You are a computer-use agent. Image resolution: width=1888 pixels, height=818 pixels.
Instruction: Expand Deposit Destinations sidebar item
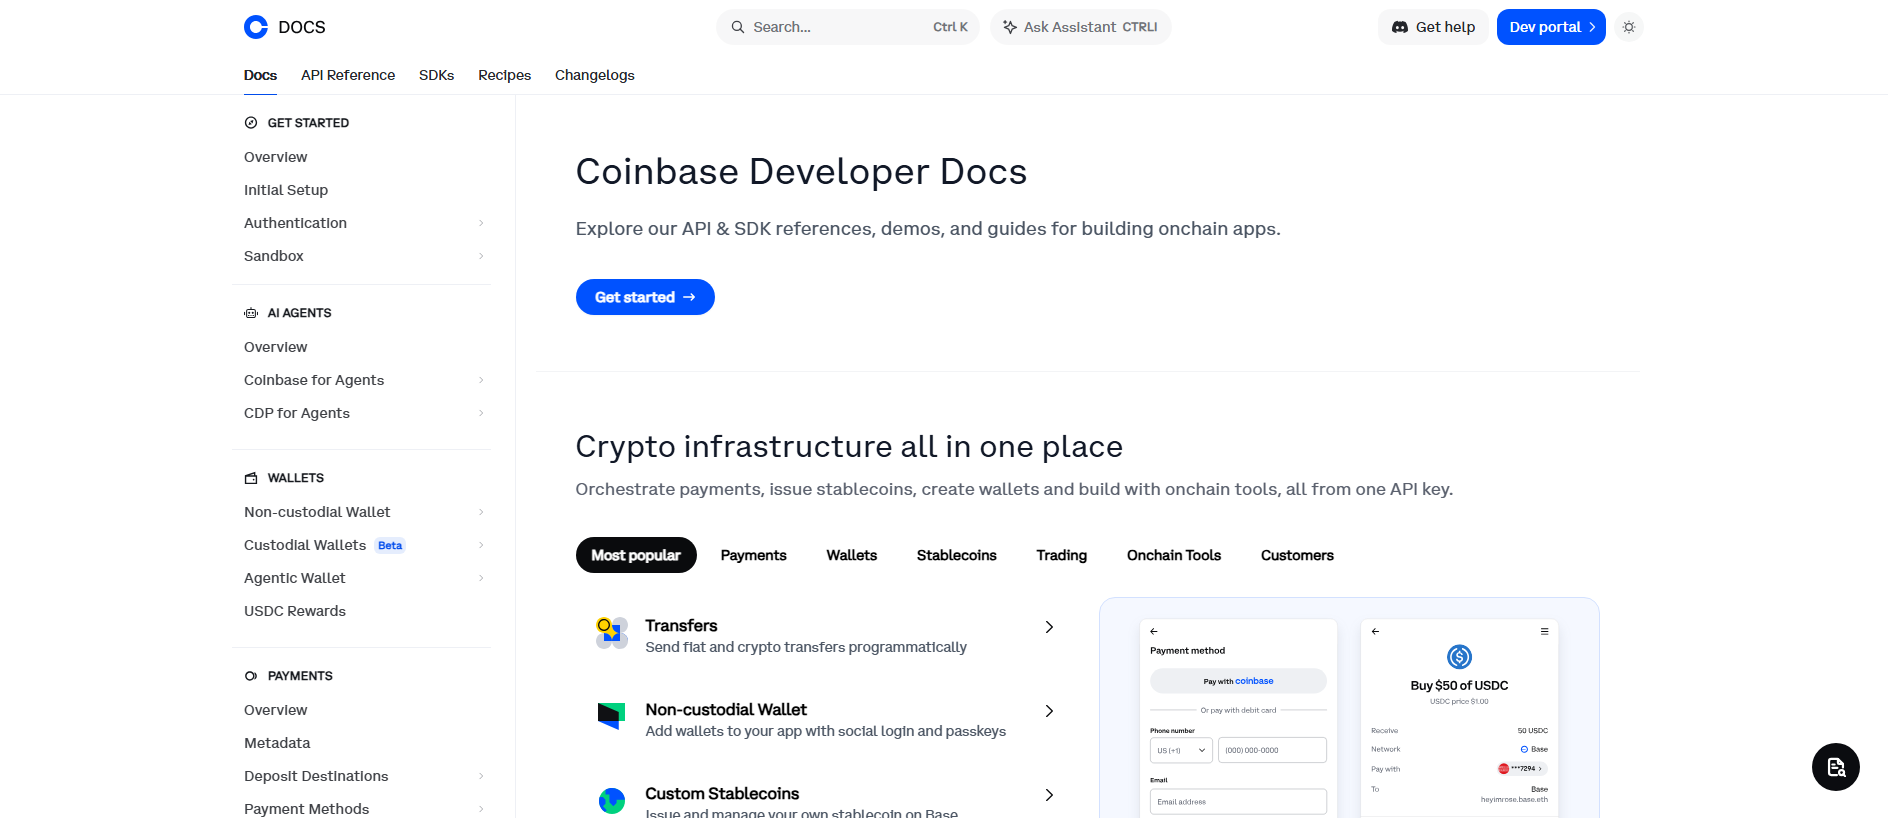[481, 776]
